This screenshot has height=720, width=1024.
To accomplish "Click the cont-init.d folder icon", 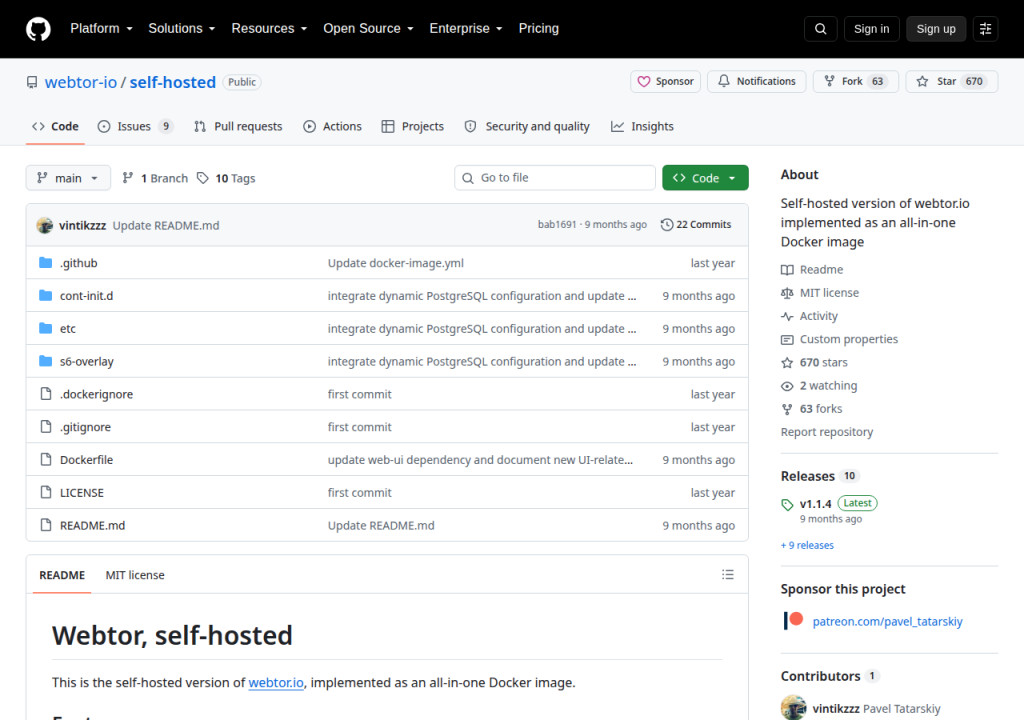I will click(x=46, y=295).
